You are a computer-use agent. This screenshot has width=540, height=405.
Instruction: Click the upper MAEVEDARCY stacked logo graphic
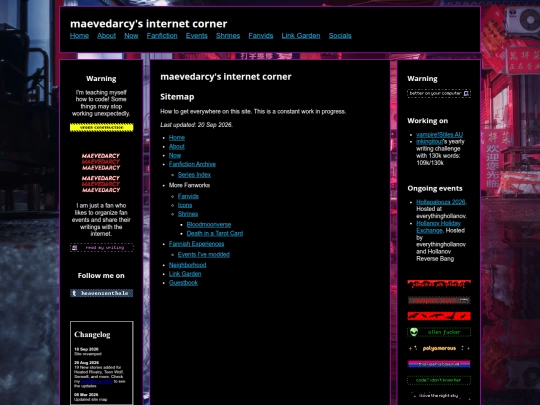point(101,162)
